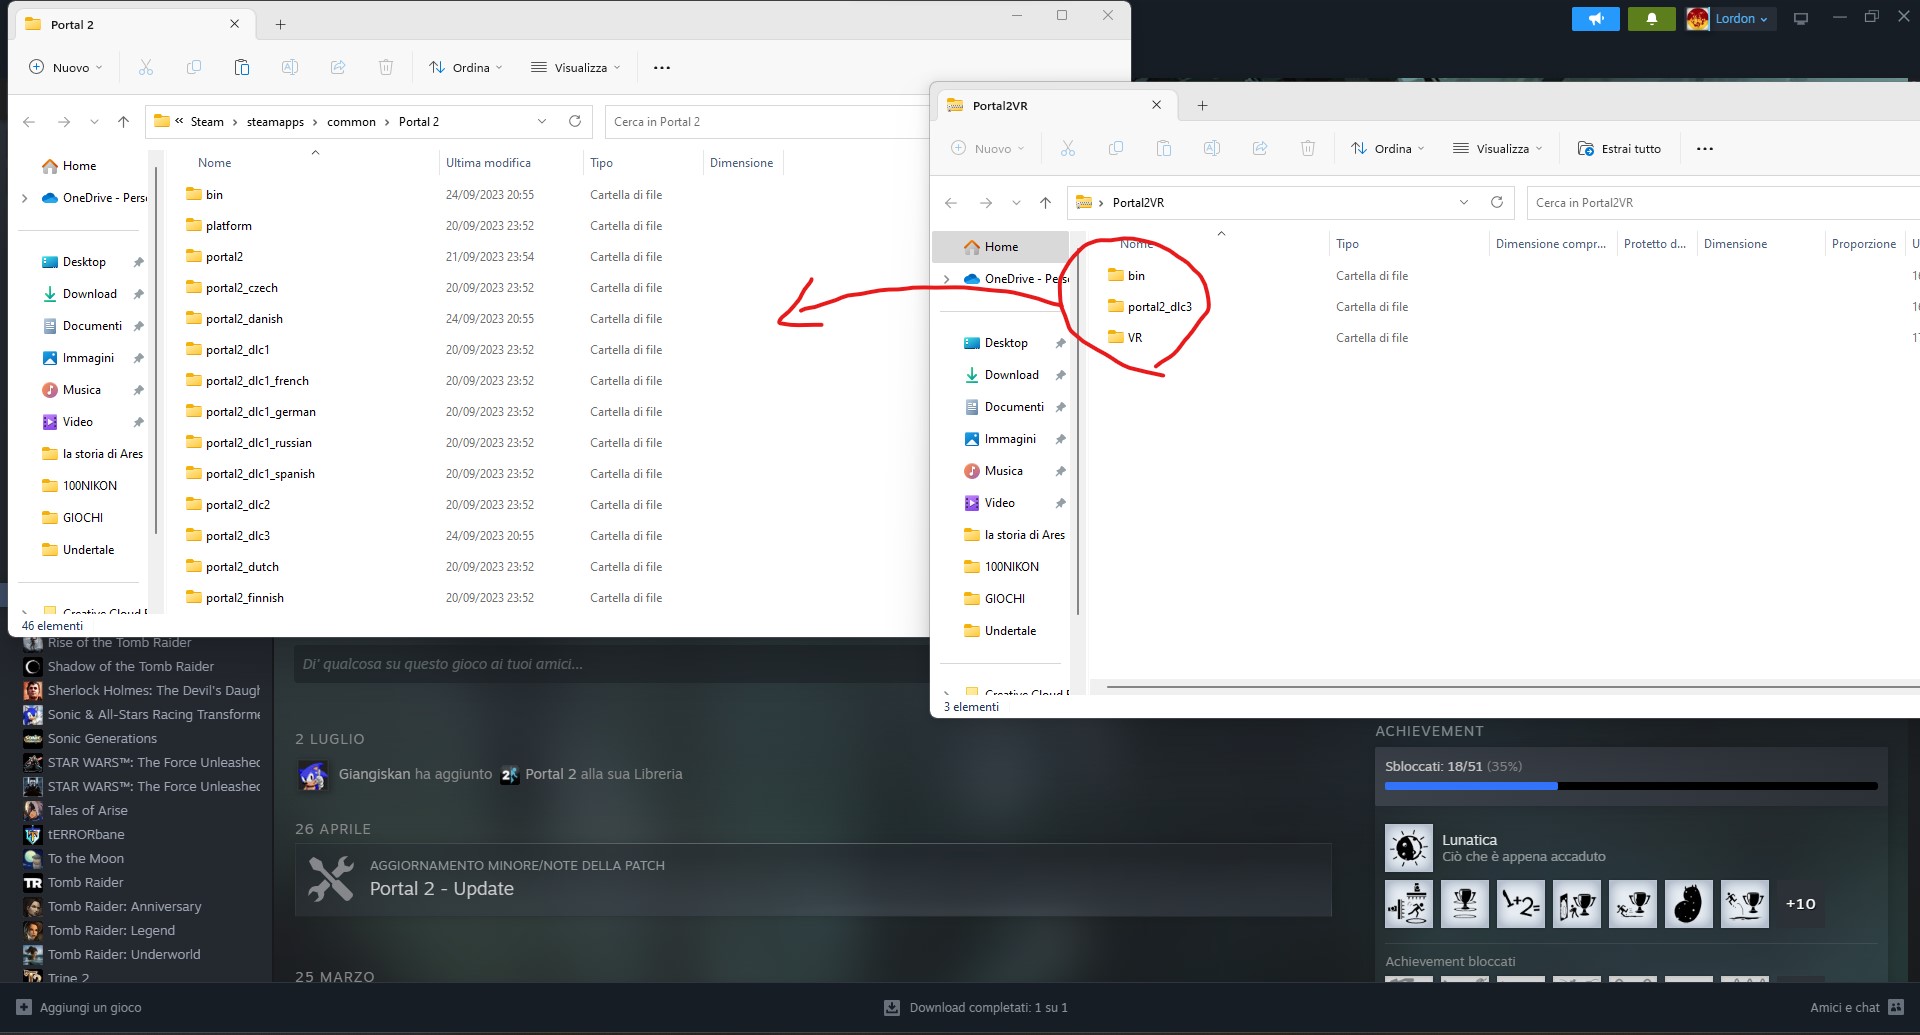Add new tab in Portal2VR window
Viewport: 1920px width, 1035px height.
(x=1203, y=105)
